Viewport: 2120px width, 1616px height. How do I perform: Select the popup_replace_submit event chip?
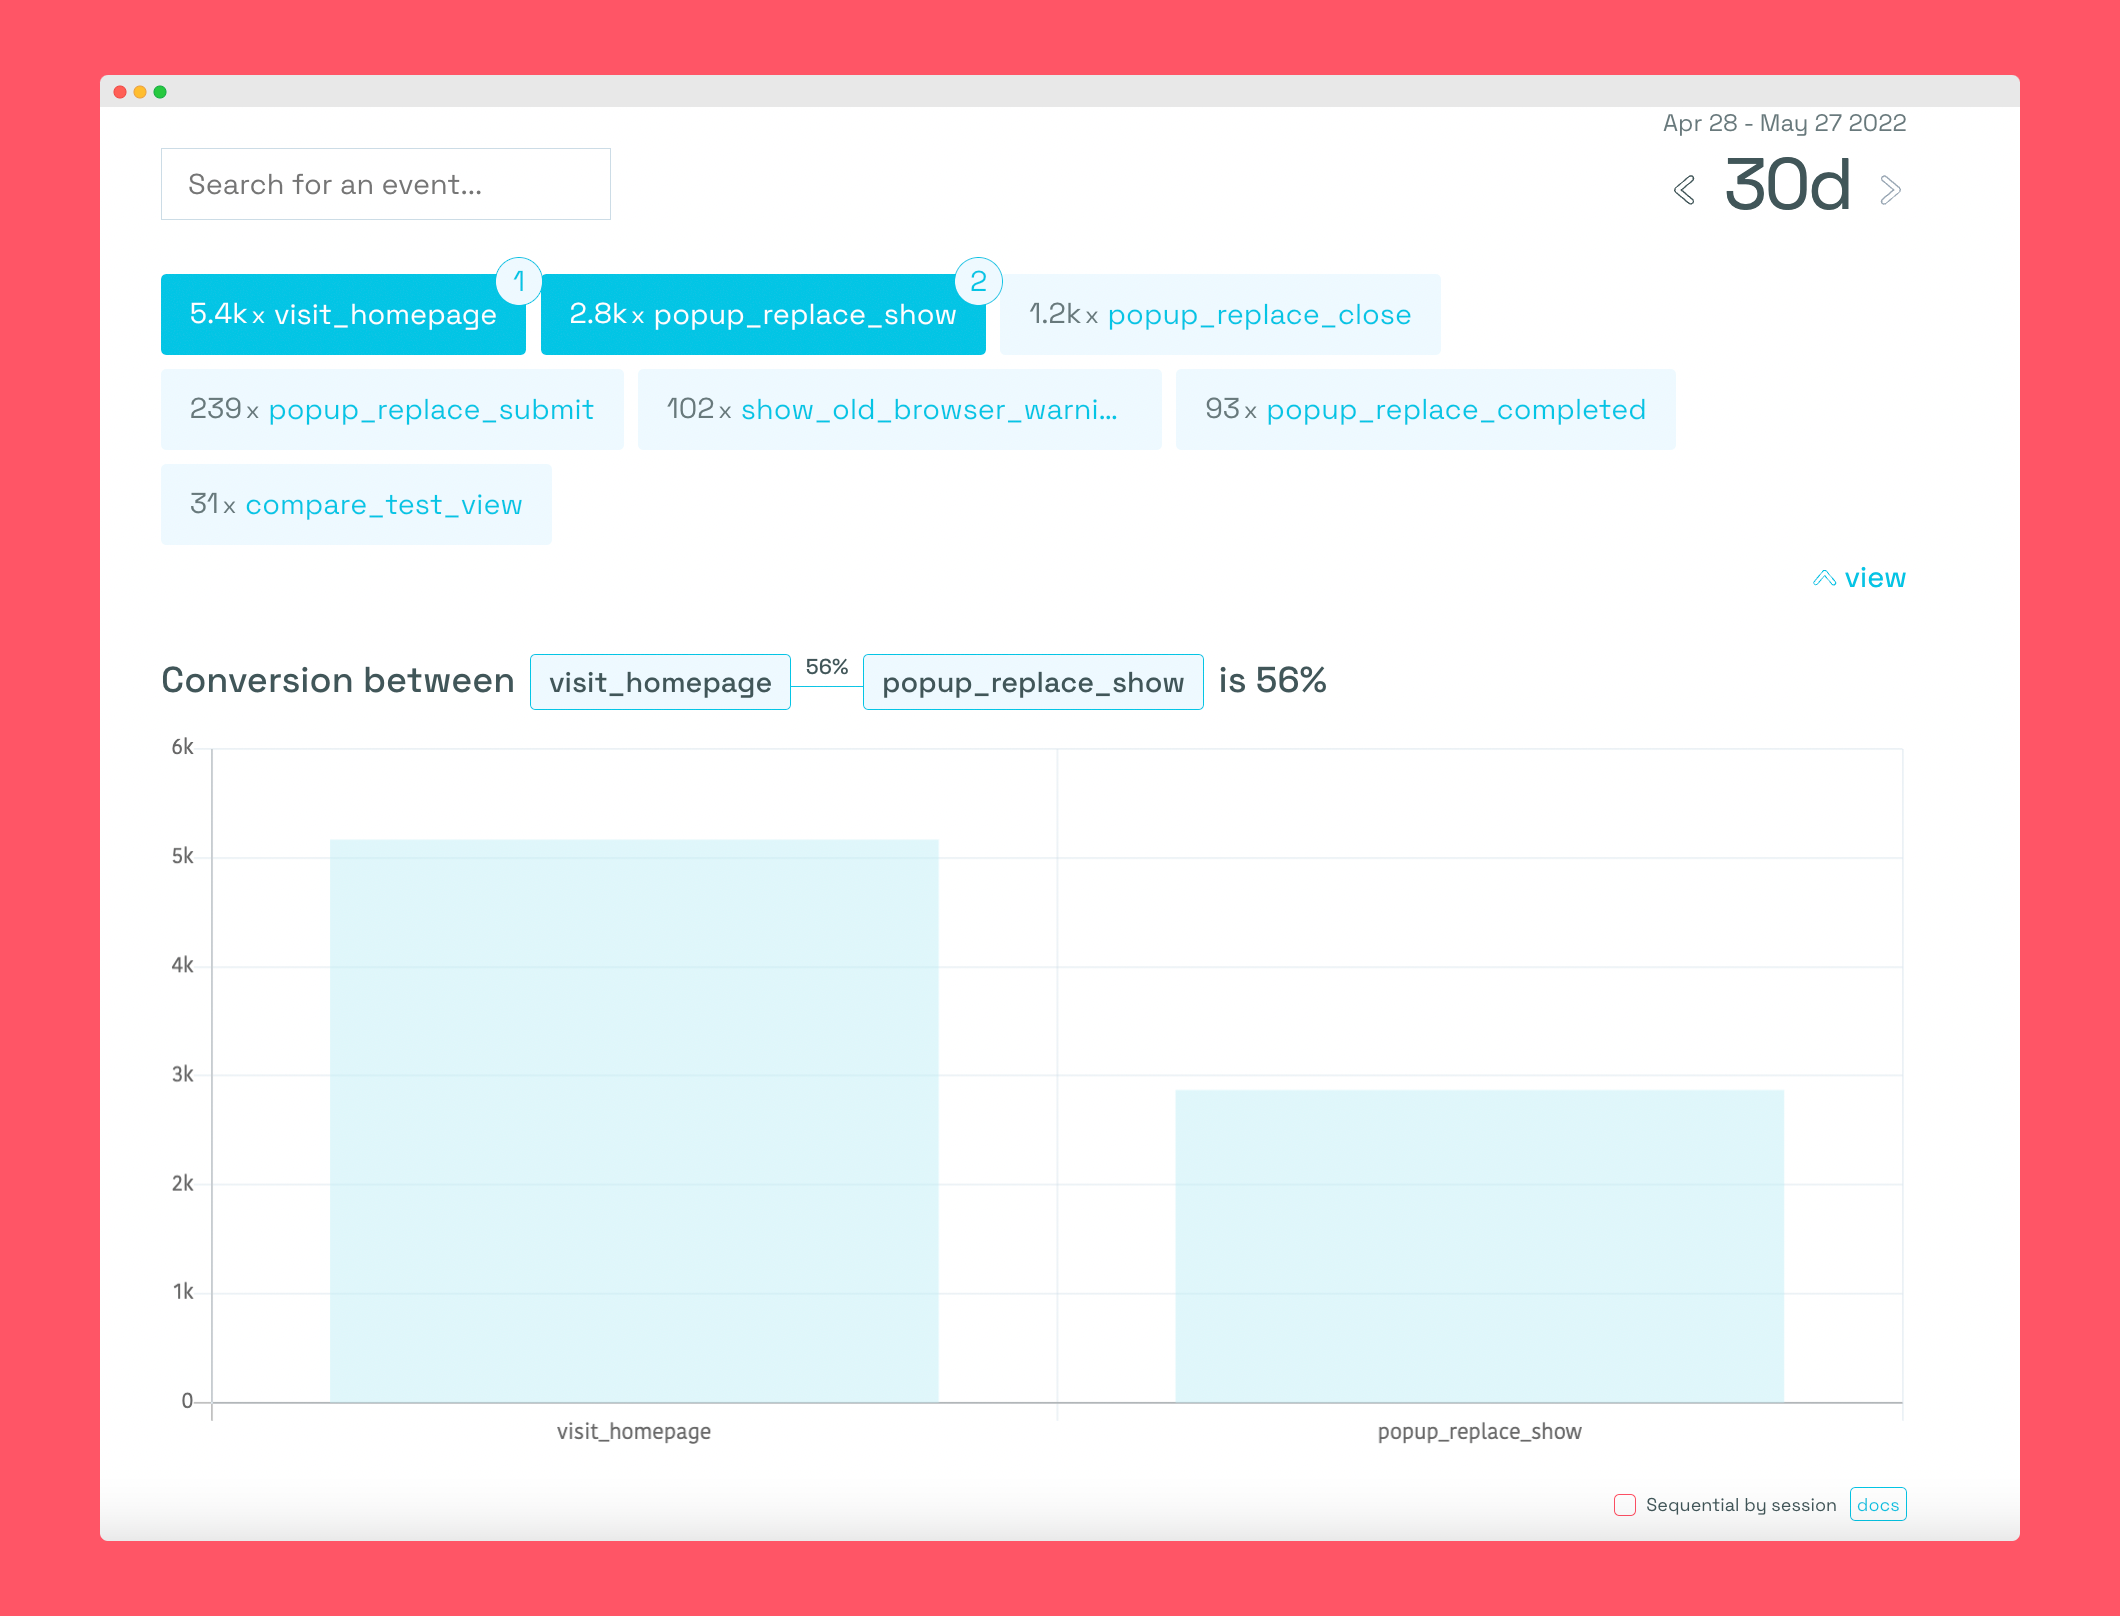392,409
